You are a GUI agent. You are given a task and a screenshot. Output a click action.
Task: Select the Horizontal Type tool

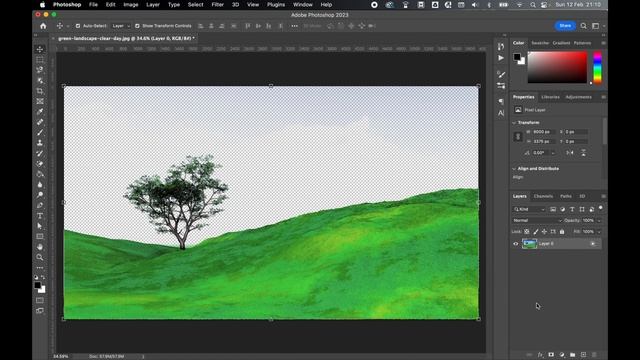click(x=40, y=216)
